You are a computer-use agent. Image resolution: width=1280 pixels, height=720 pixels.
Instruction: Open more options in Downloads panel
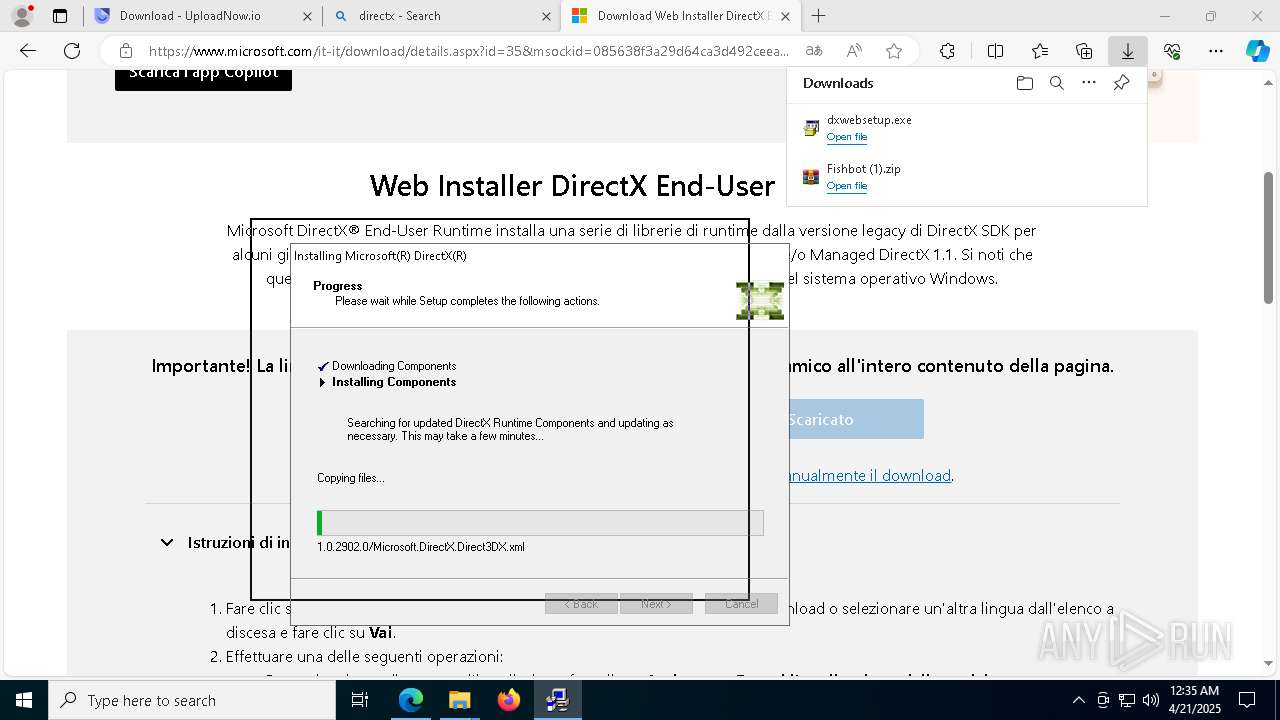click(x=1089, y=83)
